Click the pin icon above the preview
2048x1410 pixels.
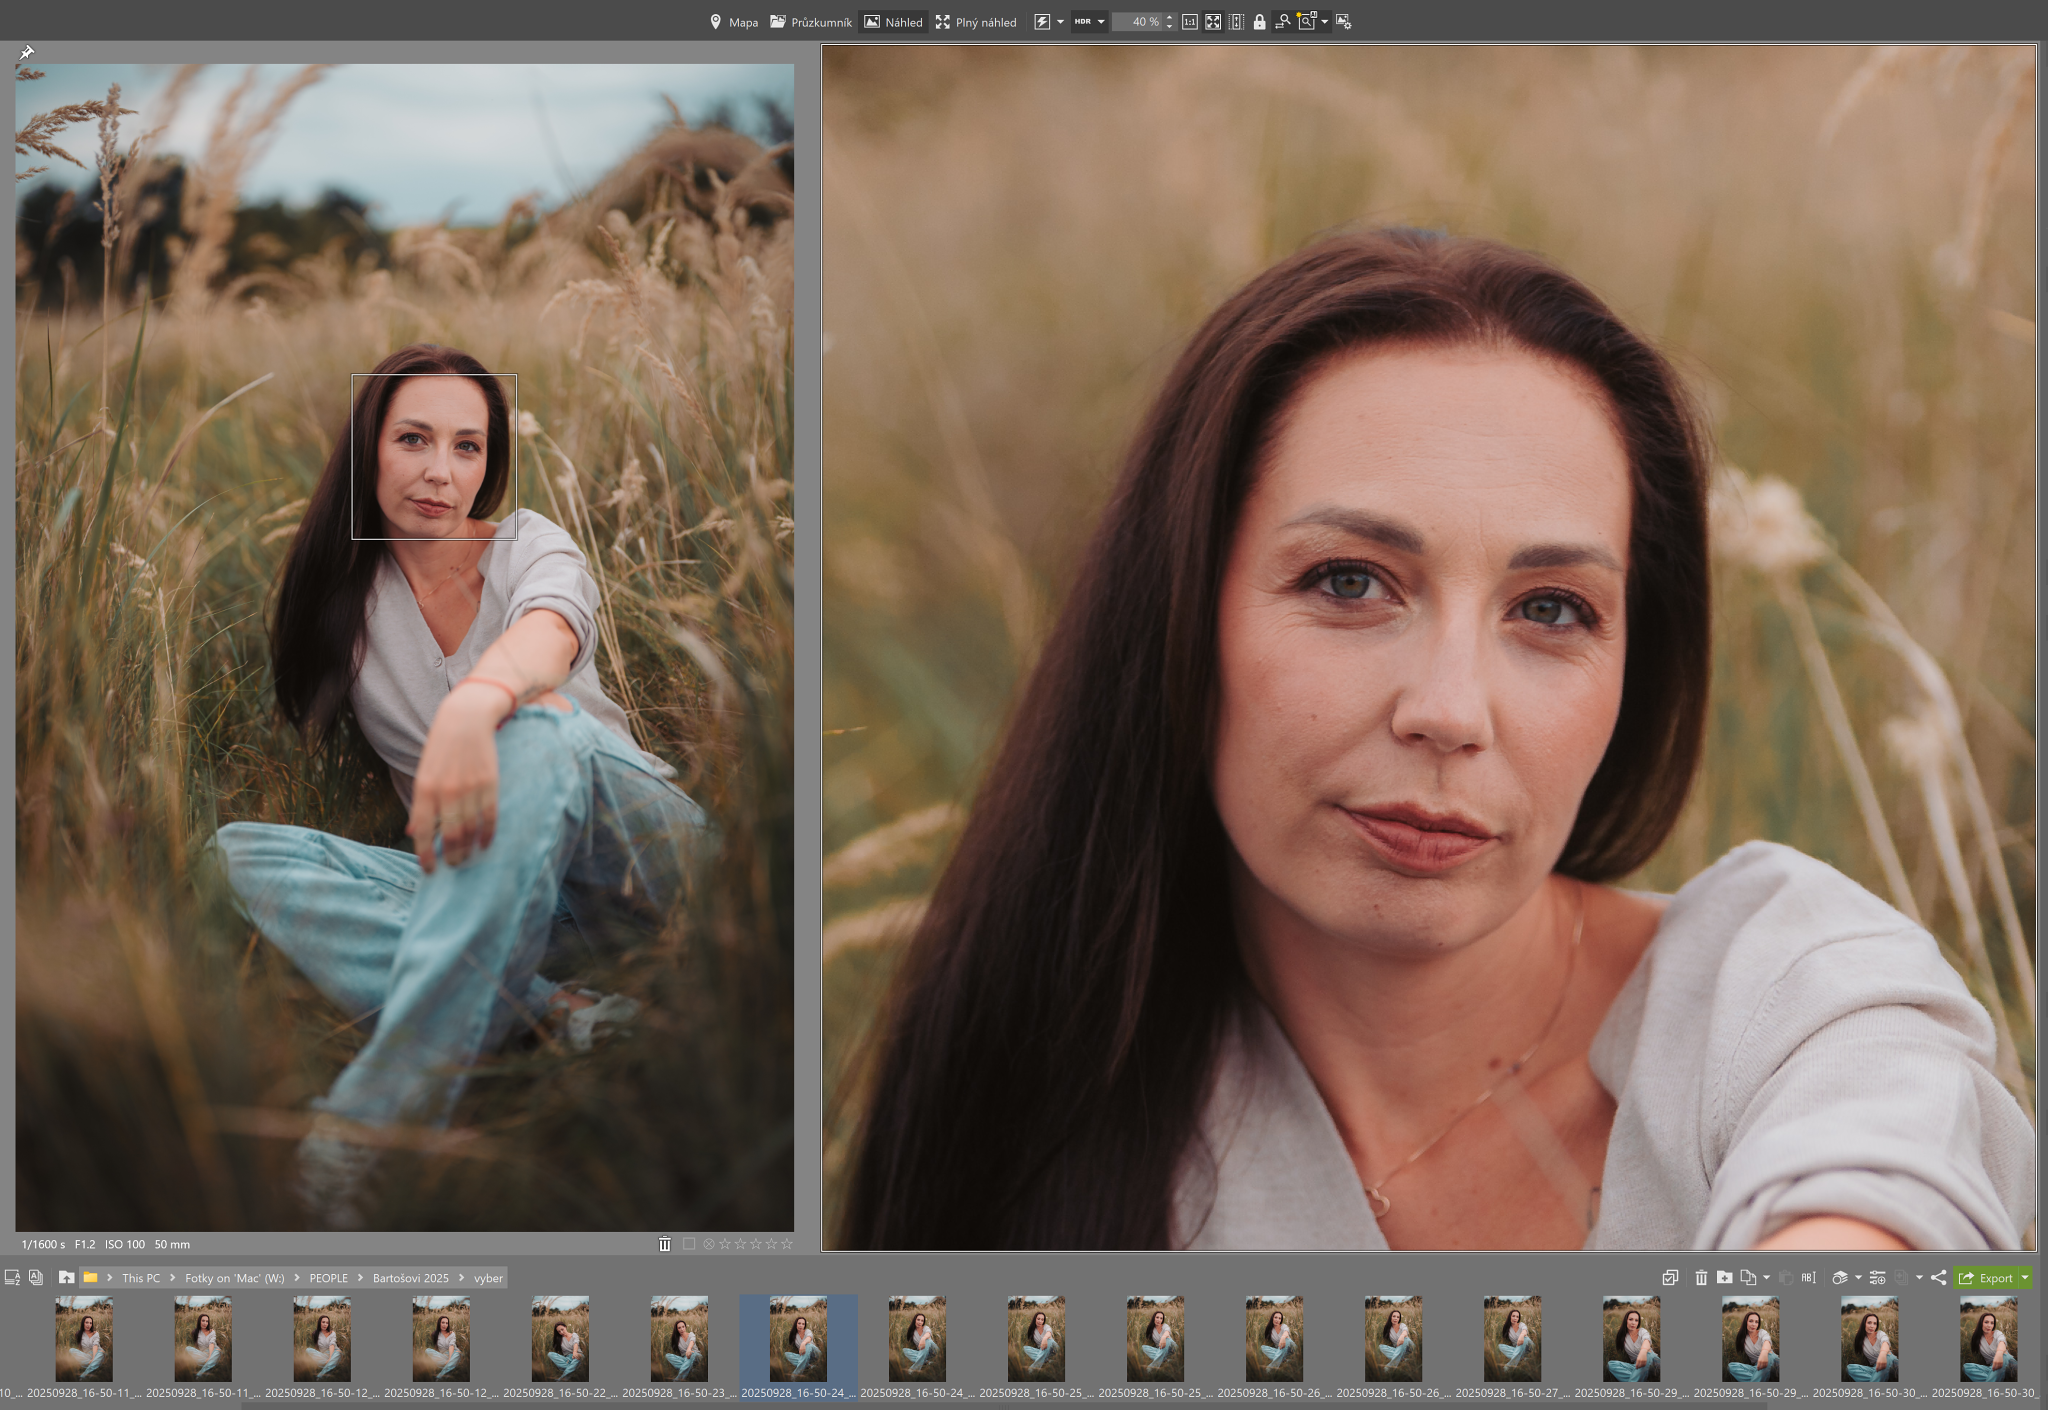click(27, 52)
